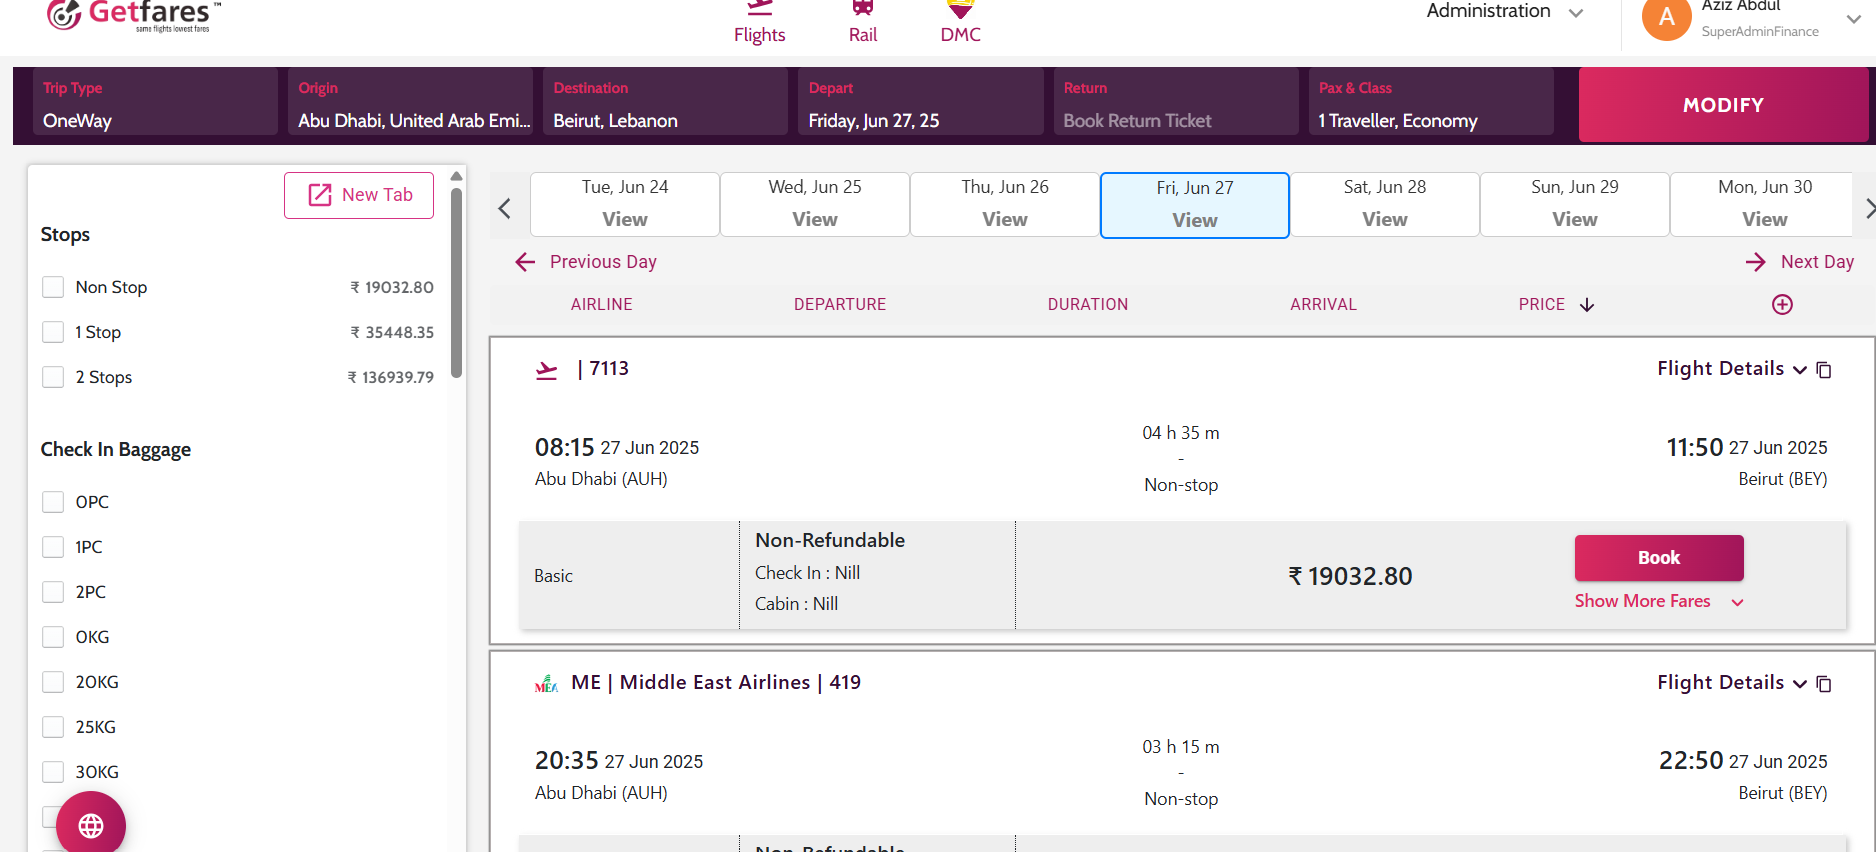Check the Non Stop filter
This screenshot has width=1876, height=852.
coord(53,288)
